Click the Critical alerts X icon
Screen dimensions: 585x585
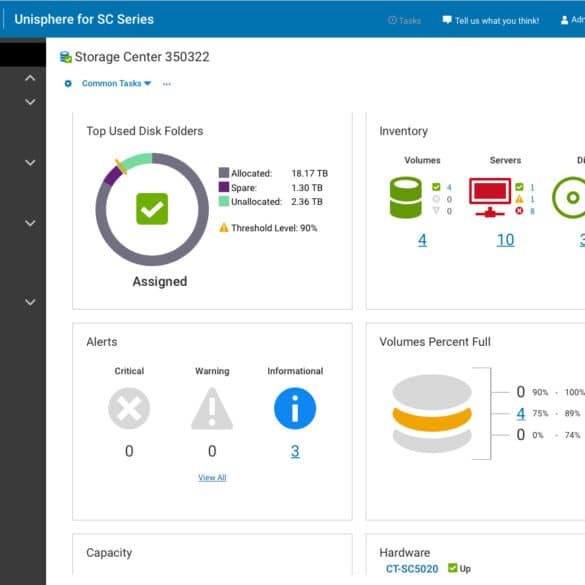point(129,408)
